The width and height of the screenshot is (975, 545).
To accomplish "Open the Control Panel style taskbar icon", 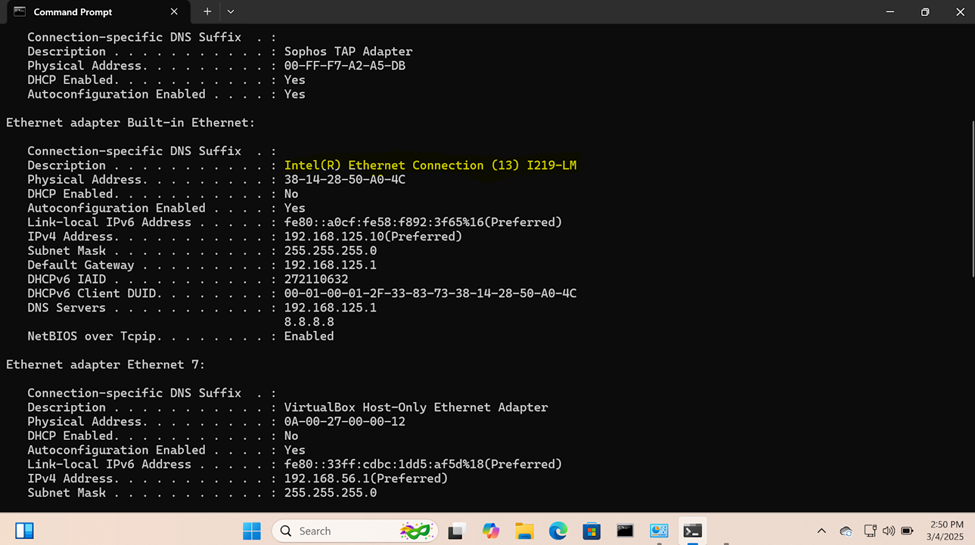I will 658,531.
